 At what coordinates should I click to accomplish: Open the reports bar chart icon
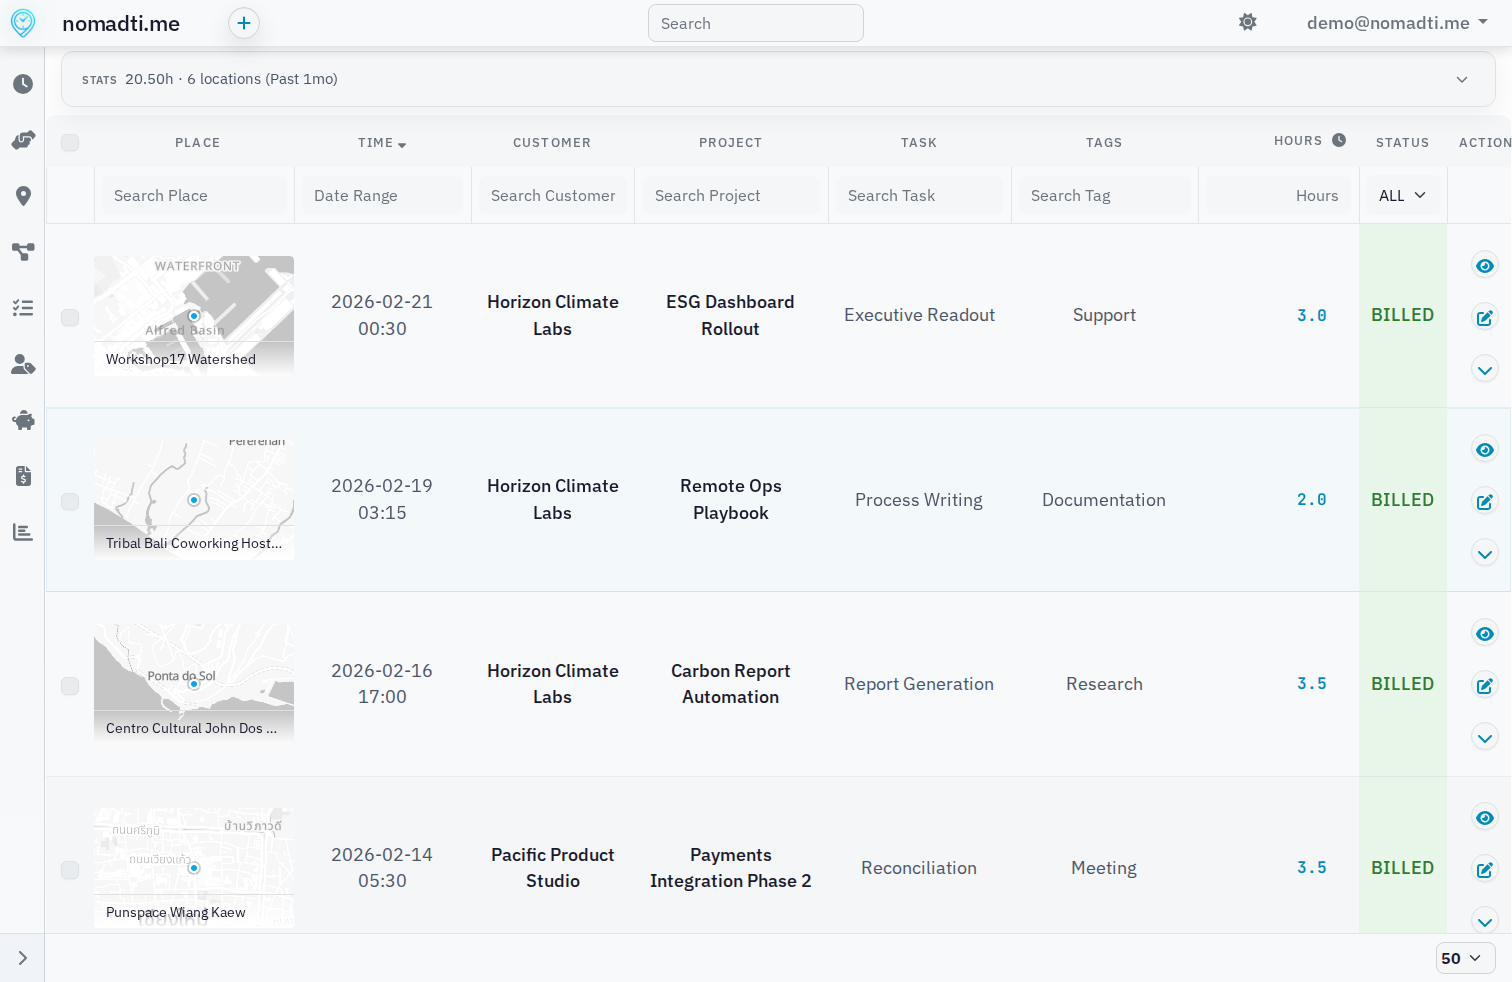point(22,531)
